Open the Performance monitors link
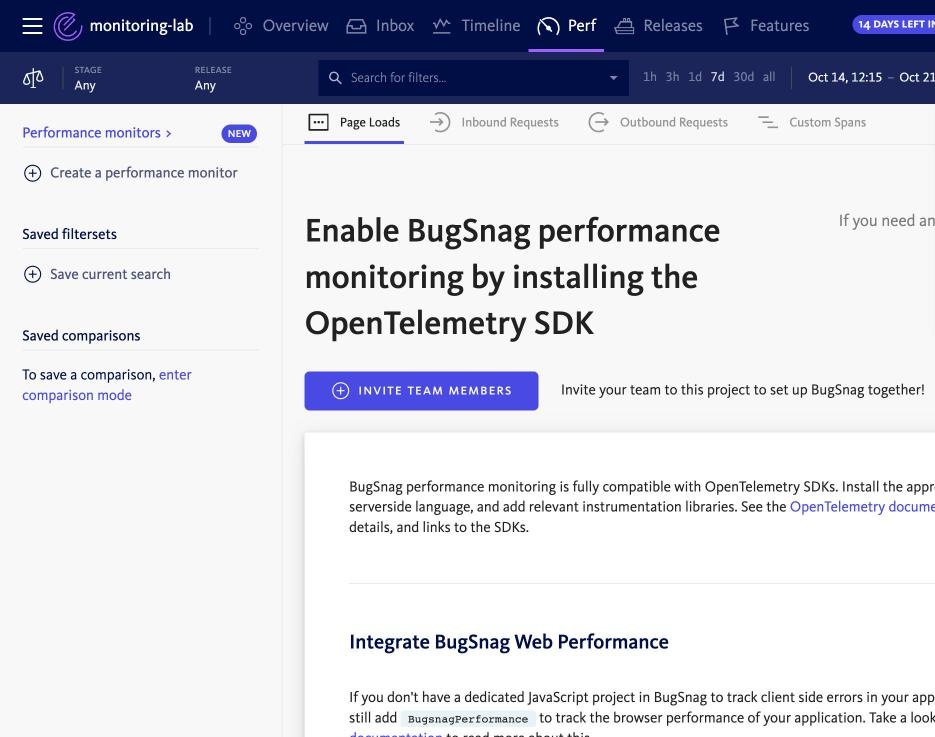 click(97, 132)
